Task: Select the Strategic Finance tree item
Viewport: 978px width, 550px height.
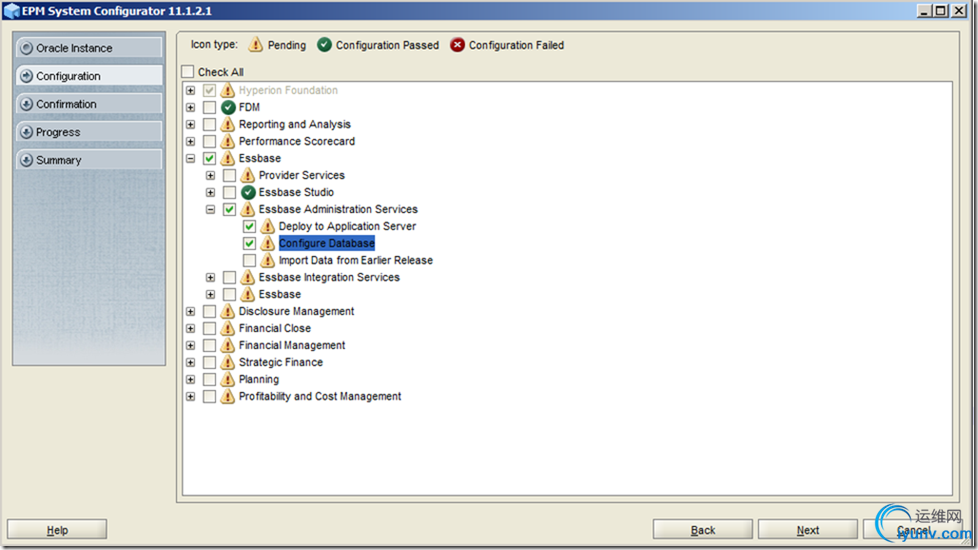Action: [x=281, y=362]
